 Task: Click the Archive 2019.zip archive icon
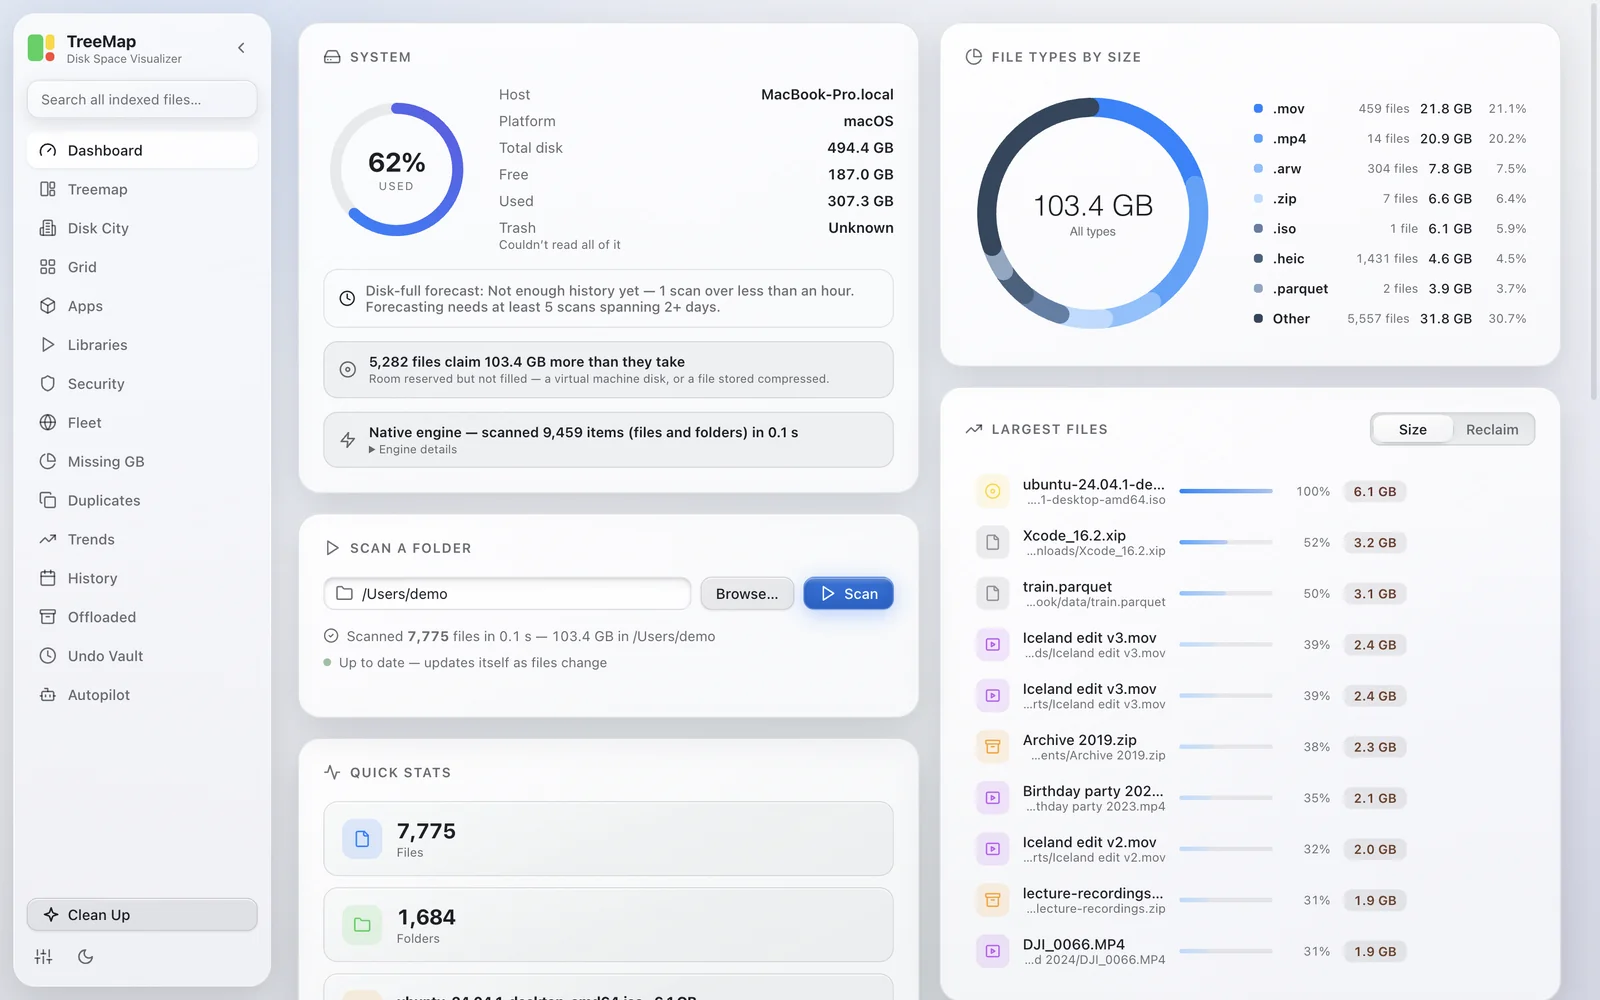click(x=993, y=747)
